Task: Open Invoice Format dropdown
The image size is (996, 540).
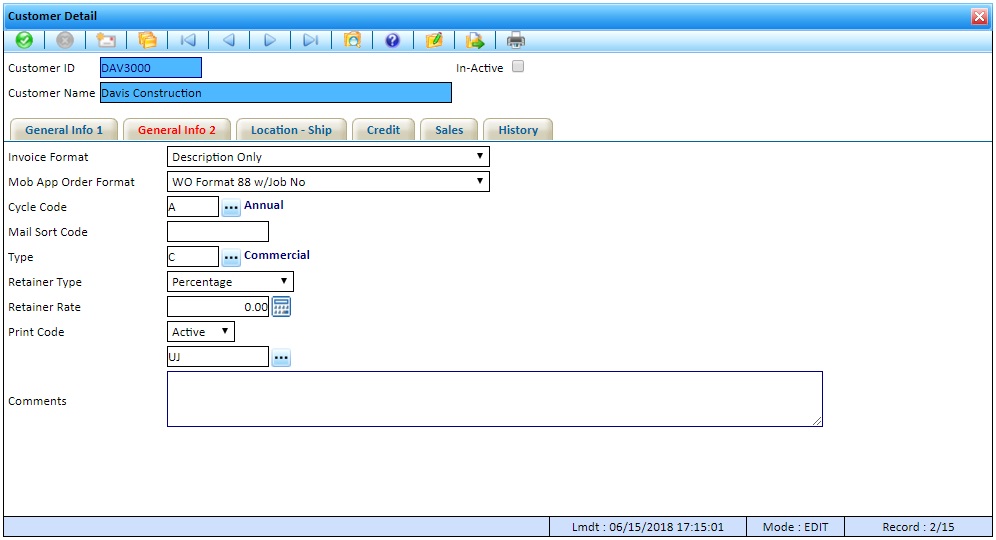Action: tap(328, 157)
